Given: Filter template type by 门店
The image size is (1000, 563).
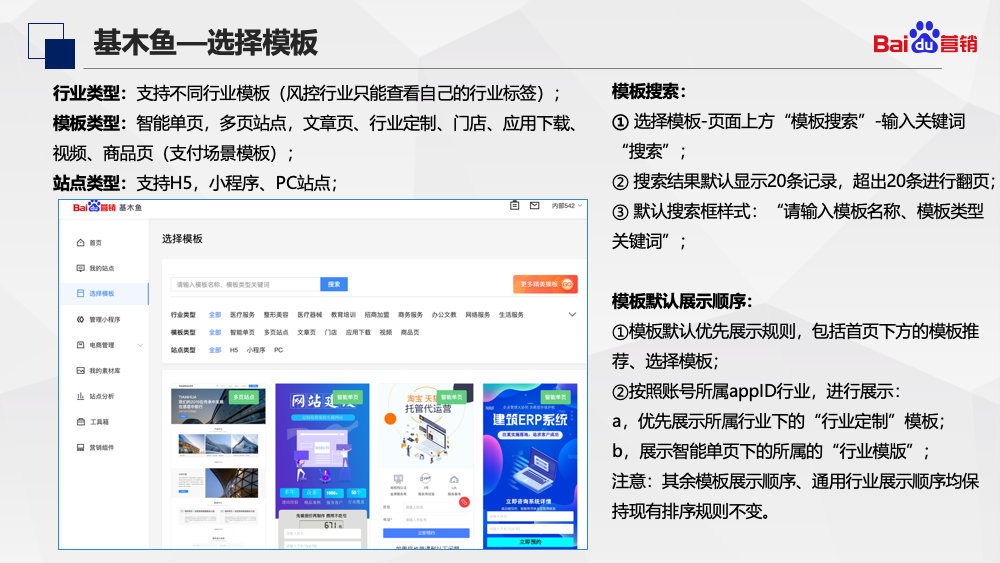Looking at the screenshot, I should pos(331,332).
